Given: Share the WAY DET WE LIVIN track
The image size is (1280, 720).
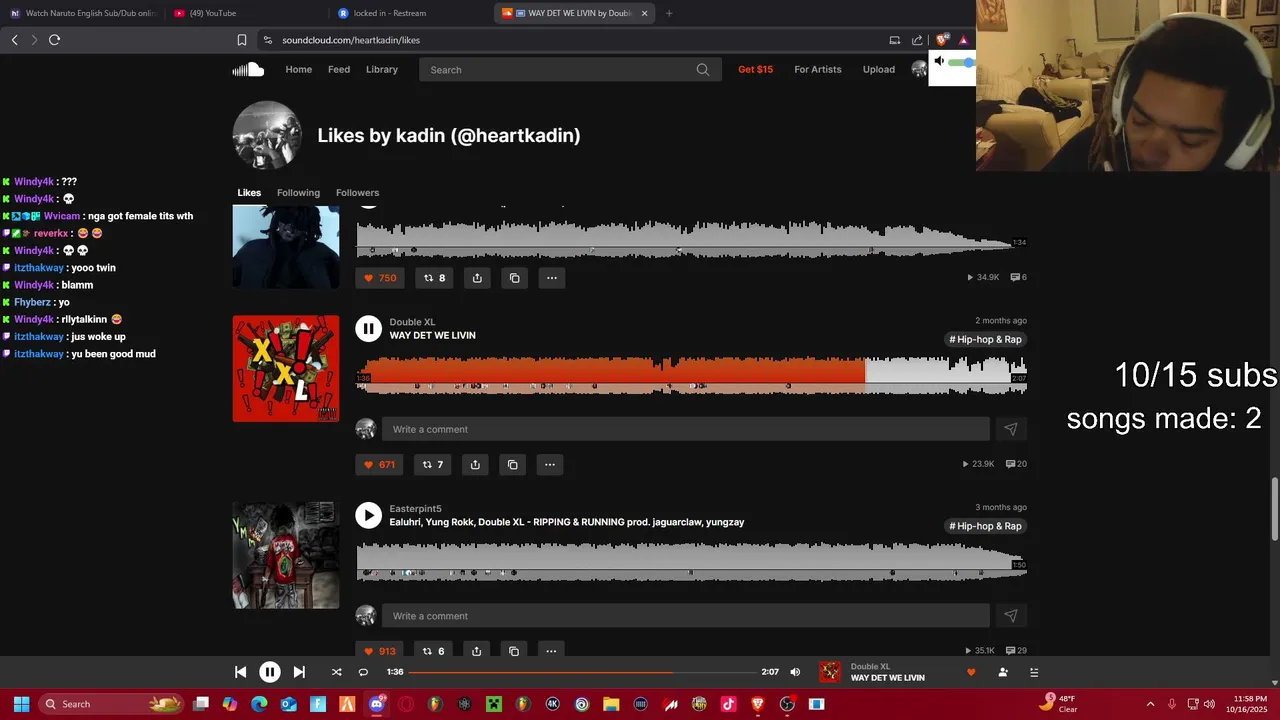Looking at the screenshot, I should tap(475, 464).
